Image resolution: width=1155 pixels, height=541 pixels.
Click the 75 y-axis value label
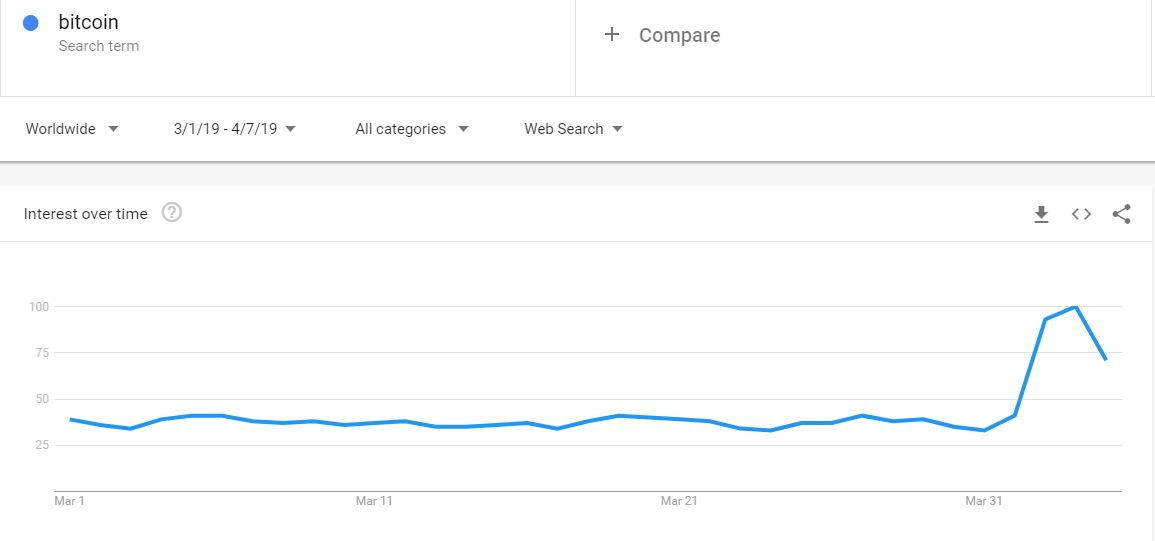40,353
